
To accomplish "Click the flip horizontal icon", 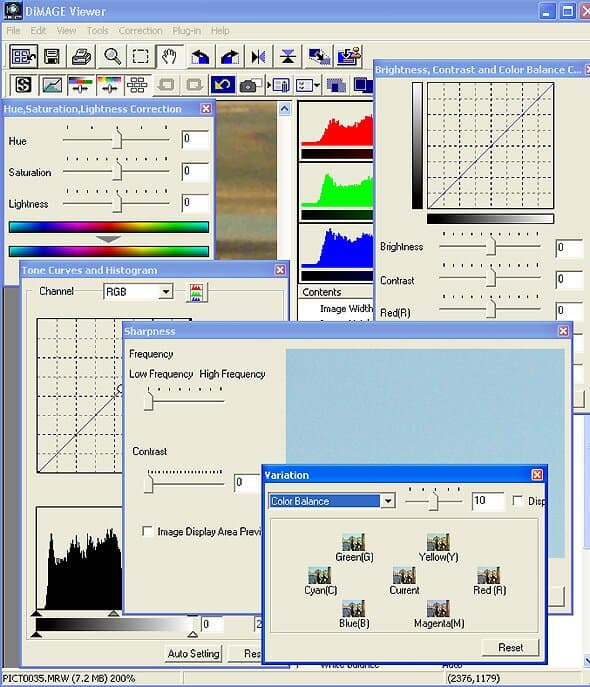I will point(258,57).
